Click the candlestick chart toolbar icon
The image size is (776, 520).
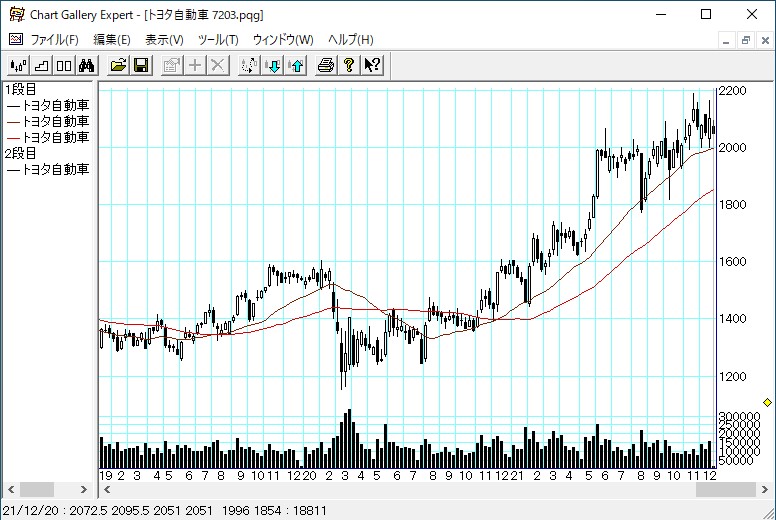[17, 65]
